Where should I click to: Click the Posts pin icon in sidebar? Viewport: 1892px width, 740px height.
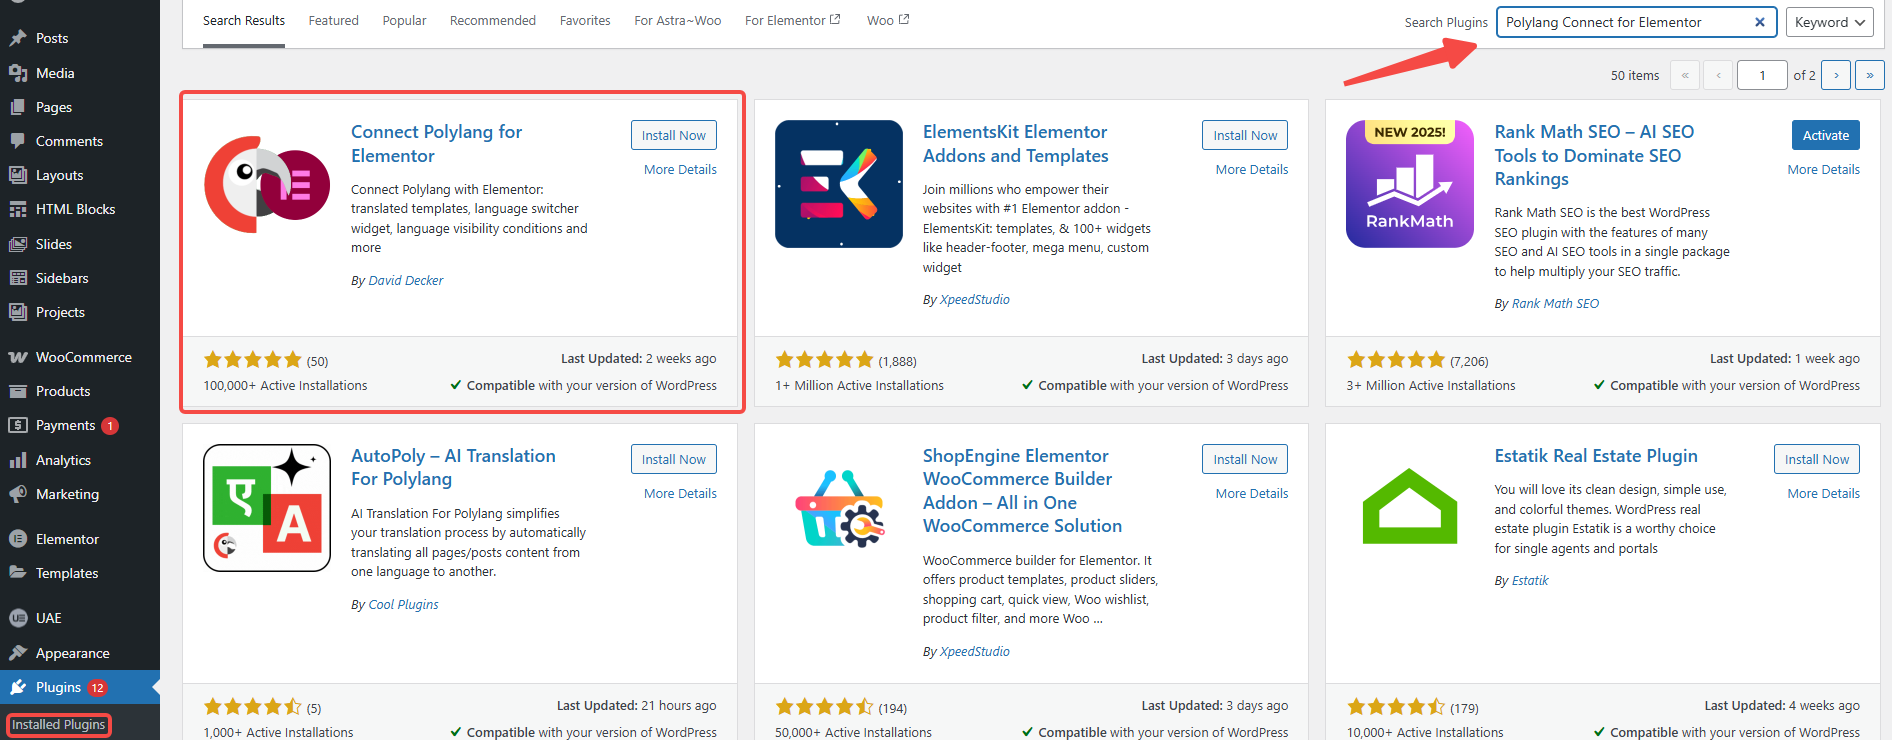(x=18, y=38)
